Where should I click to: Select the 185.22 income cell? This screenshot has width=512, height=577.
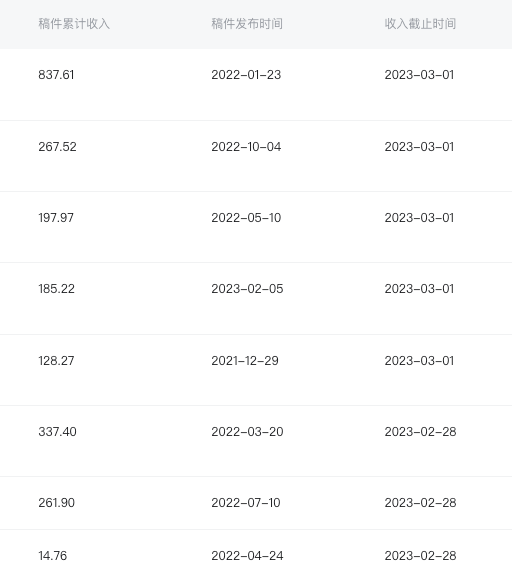(x=56, y=289)
